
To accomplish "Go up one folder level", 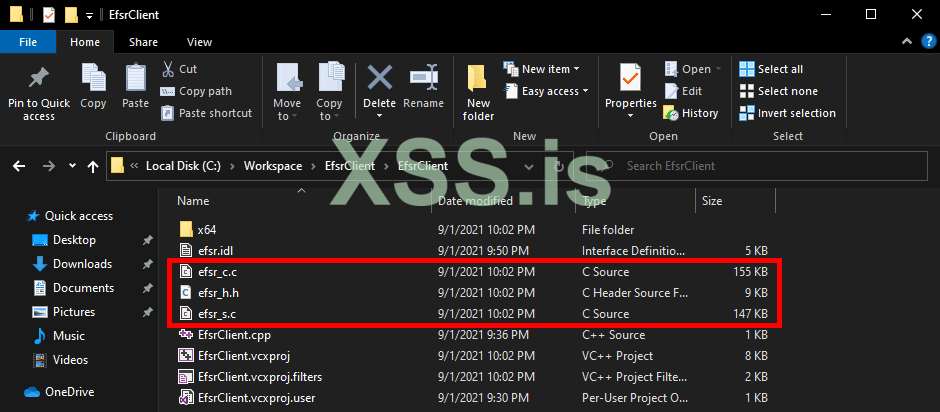I will 92,166.
